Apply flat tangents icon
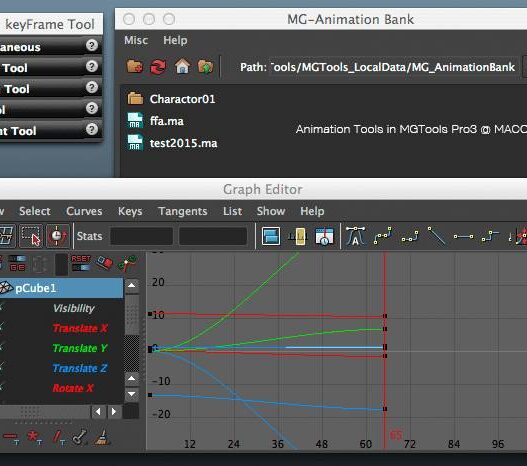The width and height of the screenshot is (527, 466). click(463, 237)
